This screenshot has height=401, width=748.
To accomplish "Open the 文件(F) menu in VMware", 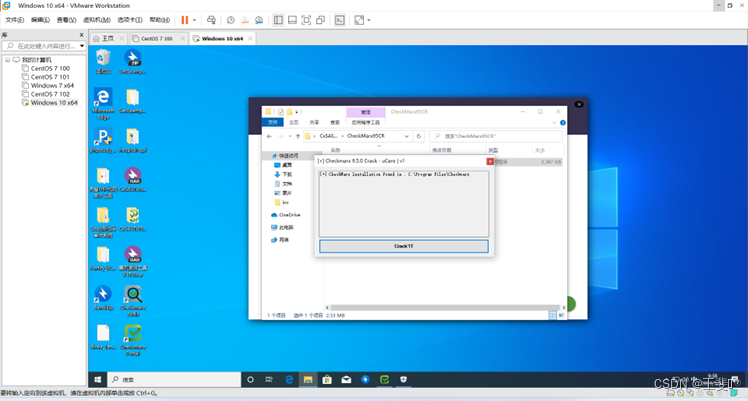I will (14, 20).
